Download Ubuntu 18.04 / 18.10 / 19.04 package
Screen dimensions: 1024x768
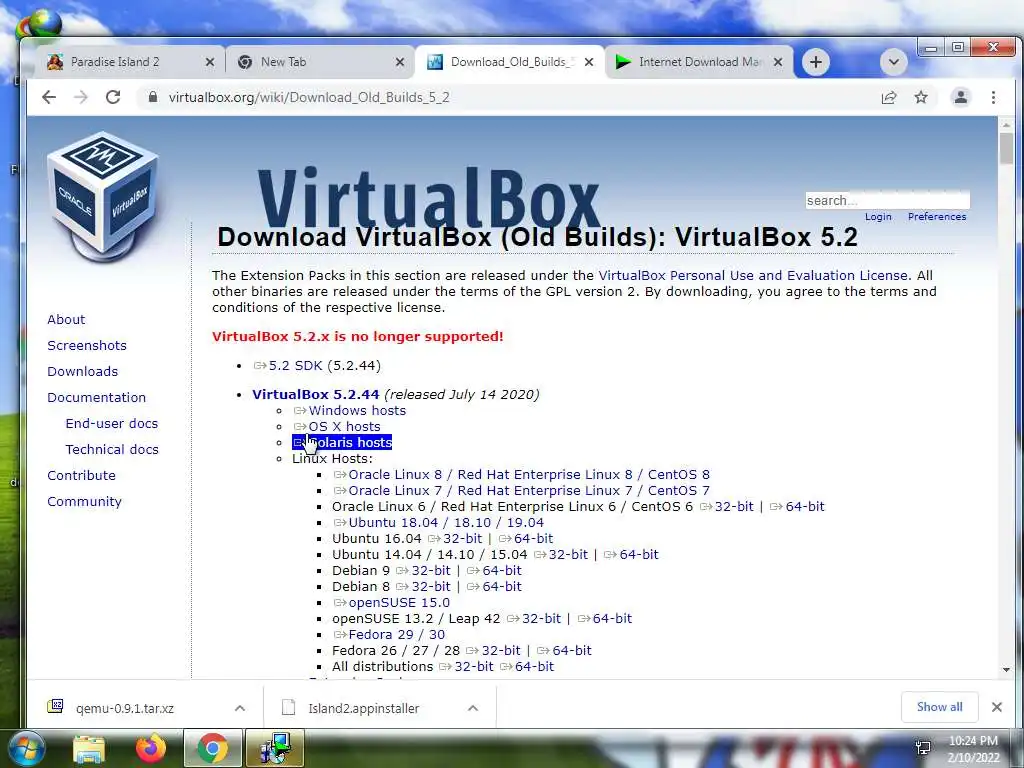[438, 522]
